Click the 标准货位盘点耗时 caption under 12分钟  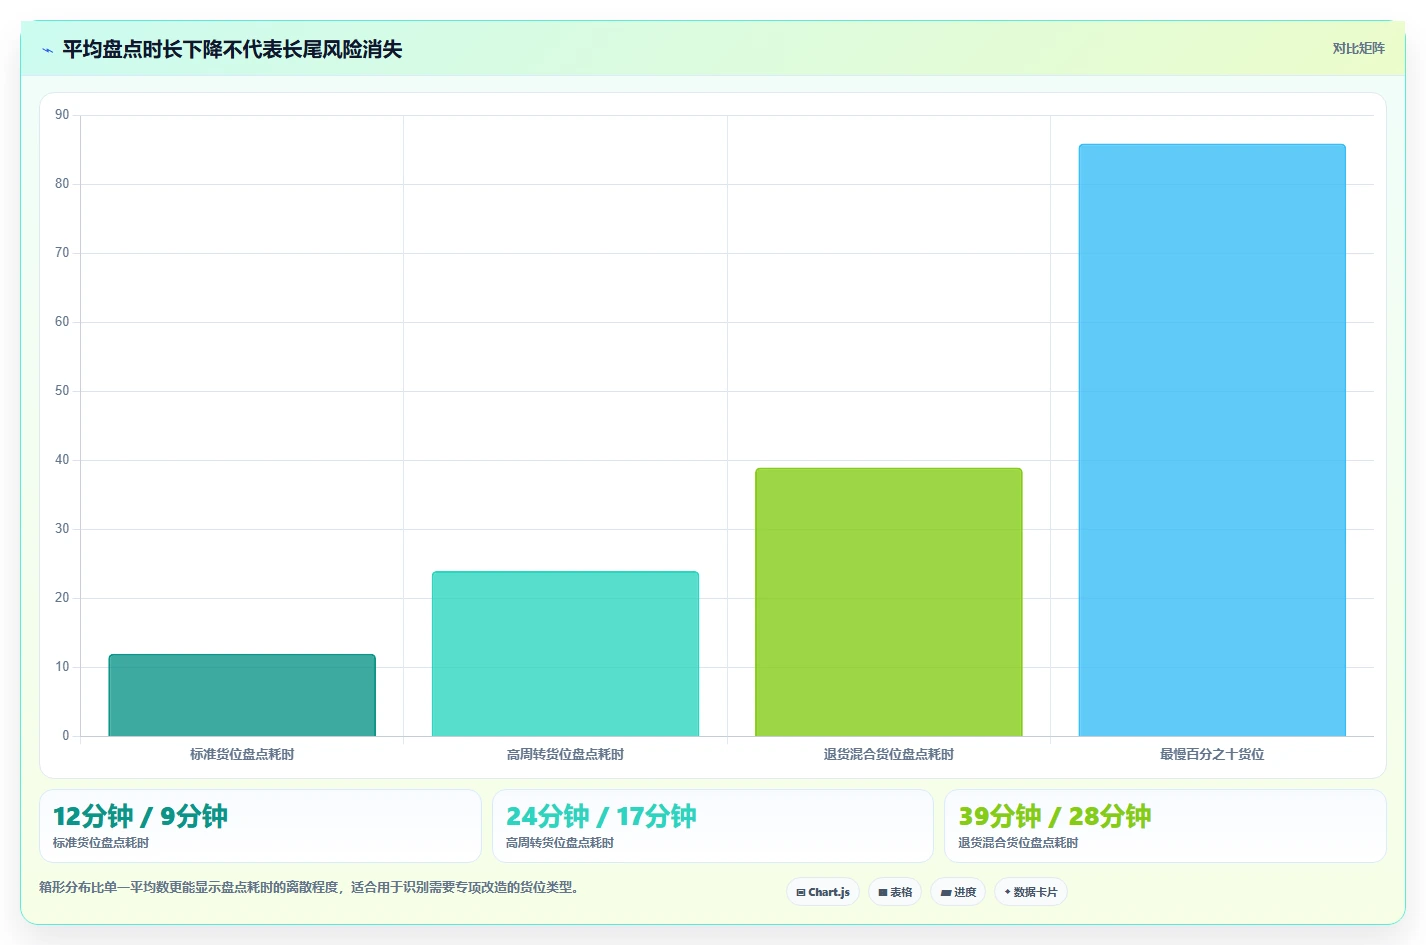(x=101, y=843)
